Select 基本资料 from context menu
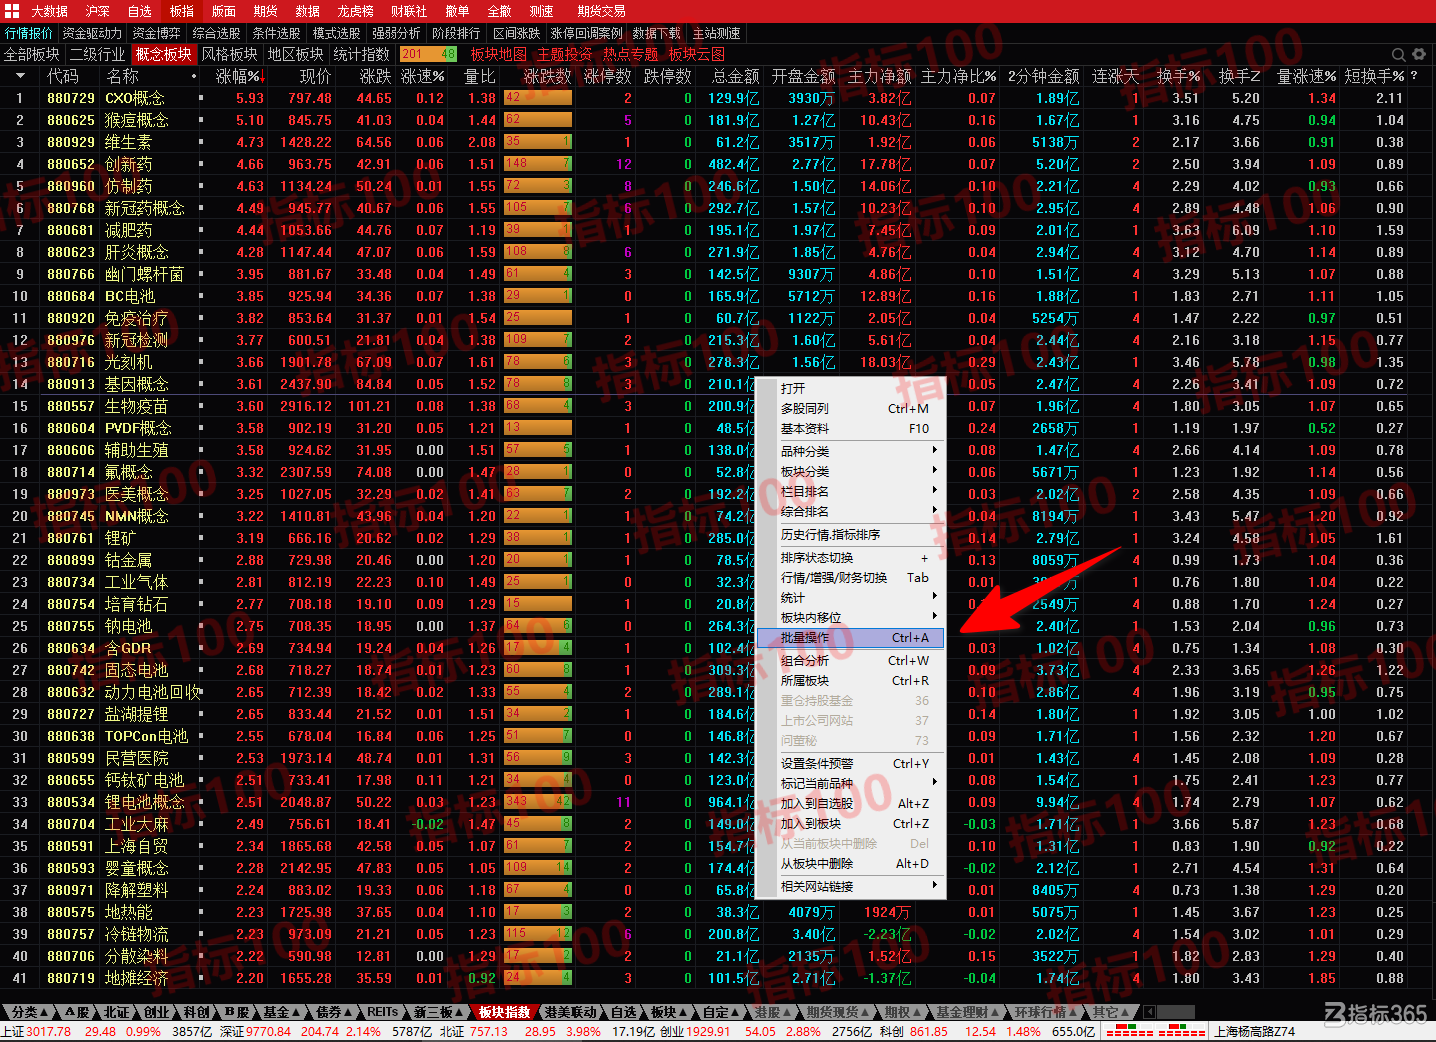 click(x=850, y=428)
